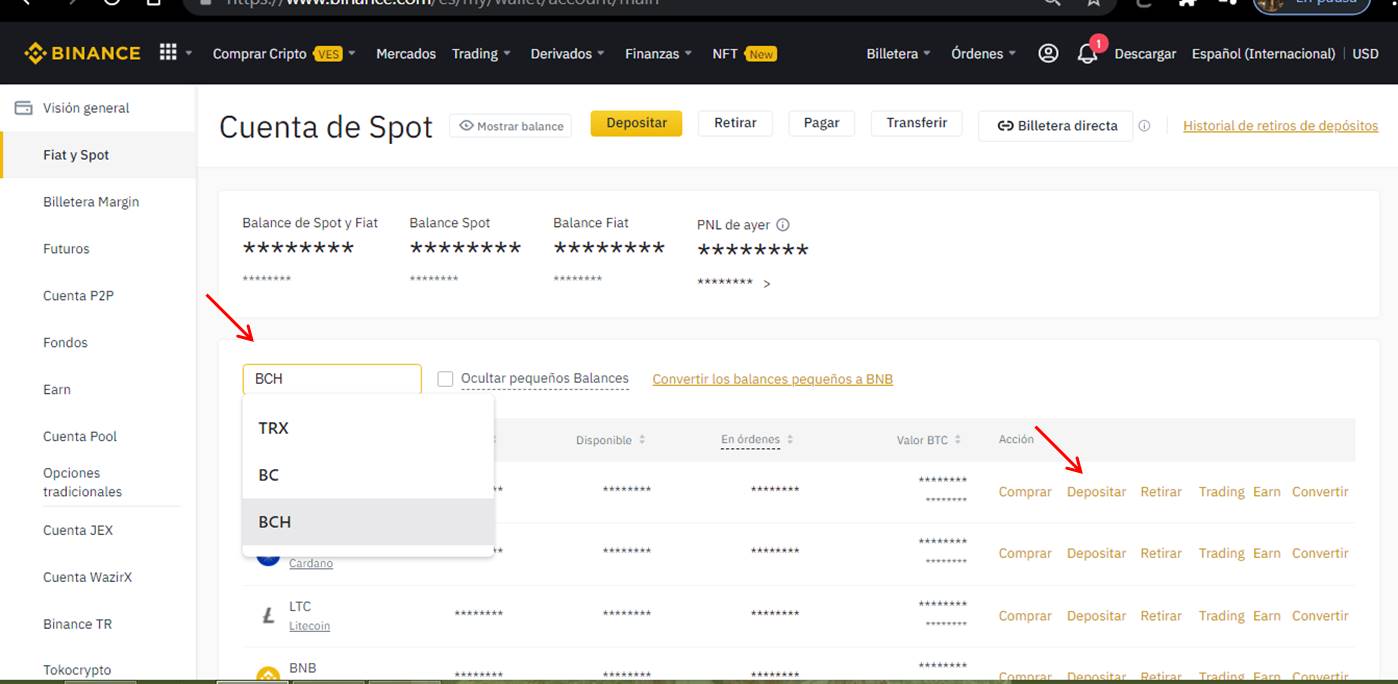
Task: Click Retirar in the Cardano row
Action: (1161, 553)
